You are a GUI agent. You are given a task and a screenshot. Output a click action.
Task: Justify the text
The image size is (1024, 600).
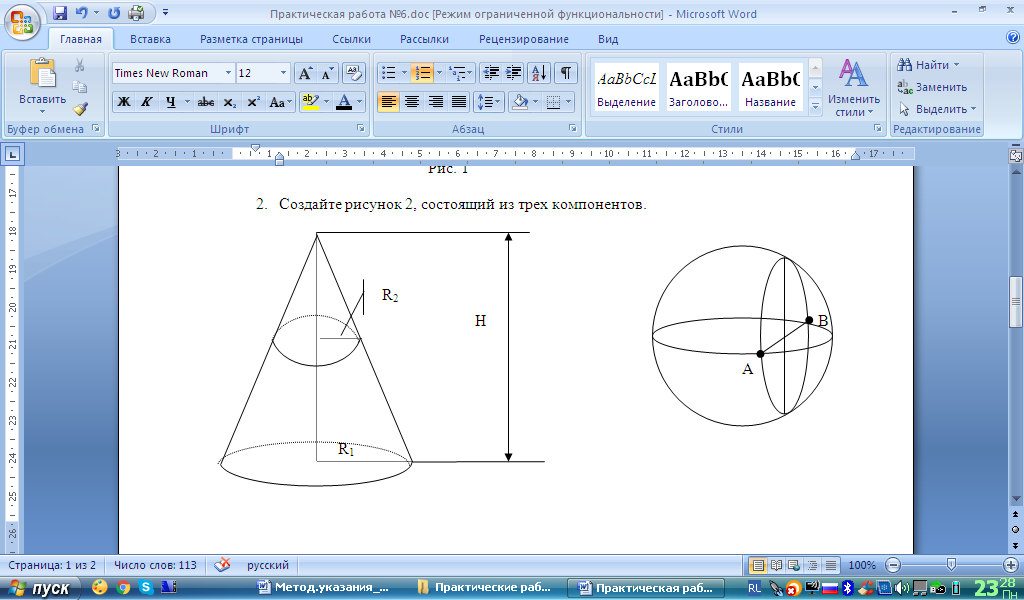[x=459, y=102]
